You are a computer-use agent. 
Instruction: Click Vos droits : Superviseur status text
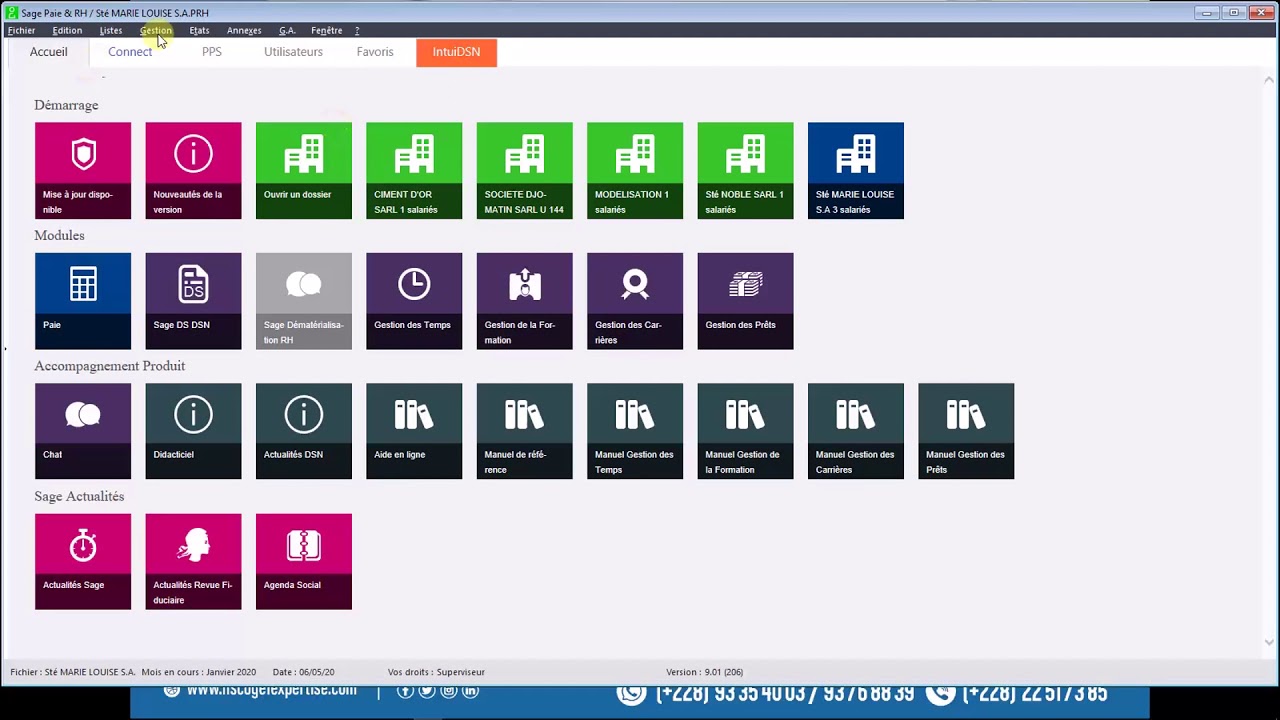(x=436, y=672)
